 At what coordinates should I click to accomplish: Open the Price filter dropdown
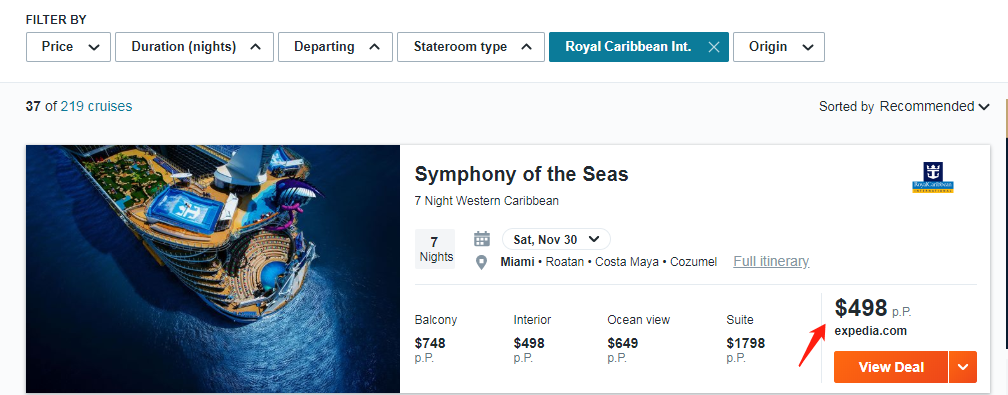[68, 47]
